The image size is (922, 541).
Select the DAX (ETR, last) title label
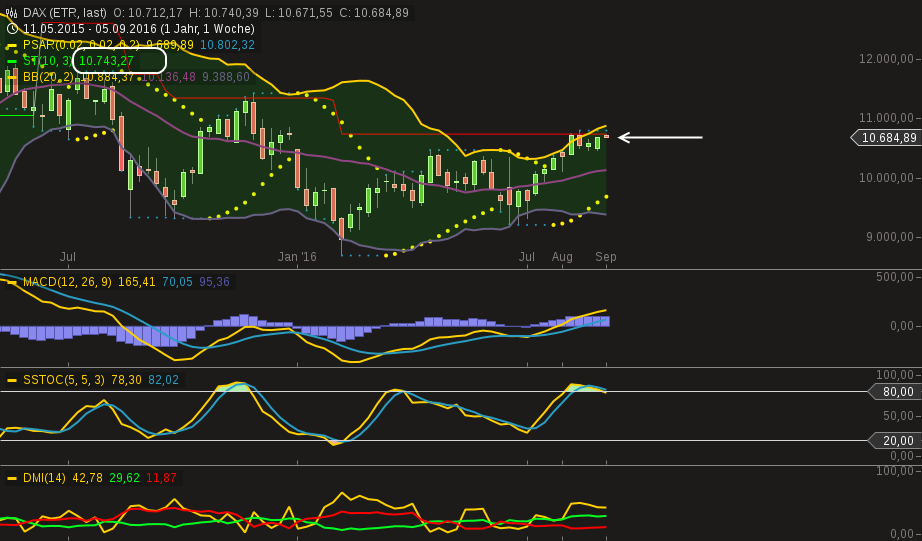click(65, 12)
